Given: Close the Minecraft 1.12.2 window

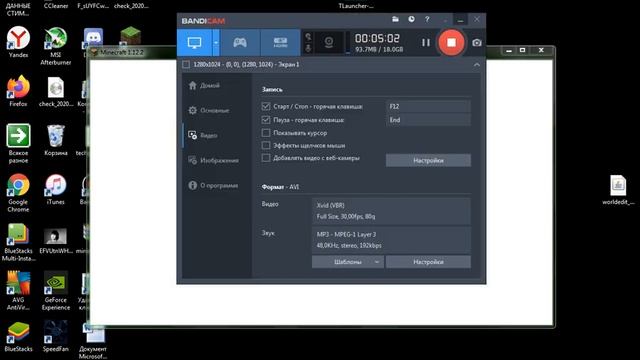Looking at the screenshot, I should coord(541,51).
